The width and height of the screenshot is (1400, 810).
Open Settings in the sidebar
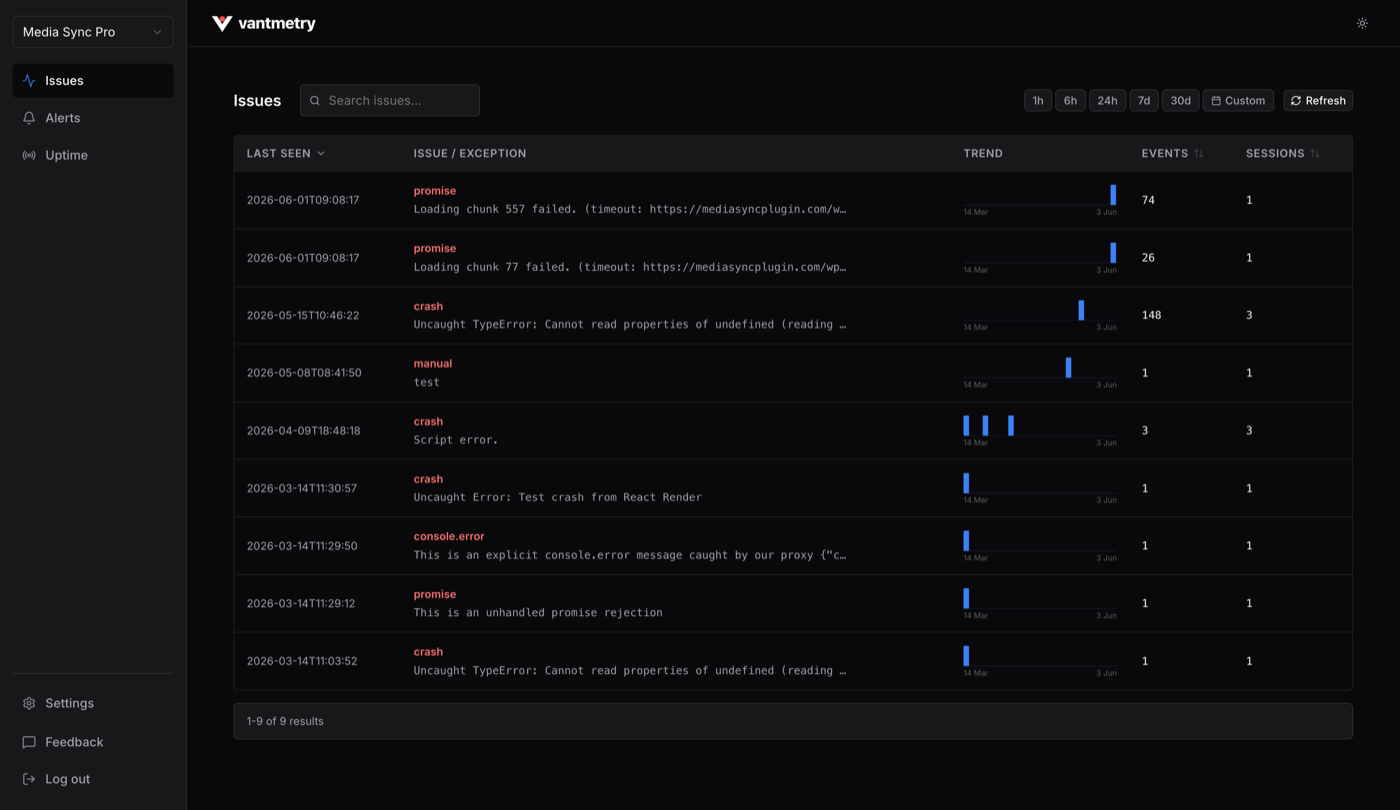point(93,703)
